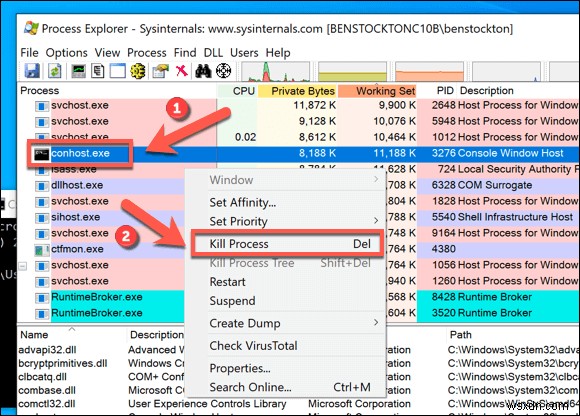Image resolution: width=580 pixels, height=416 pixels.
Task: Sort by upper pane Description column header
Action: 518,91
